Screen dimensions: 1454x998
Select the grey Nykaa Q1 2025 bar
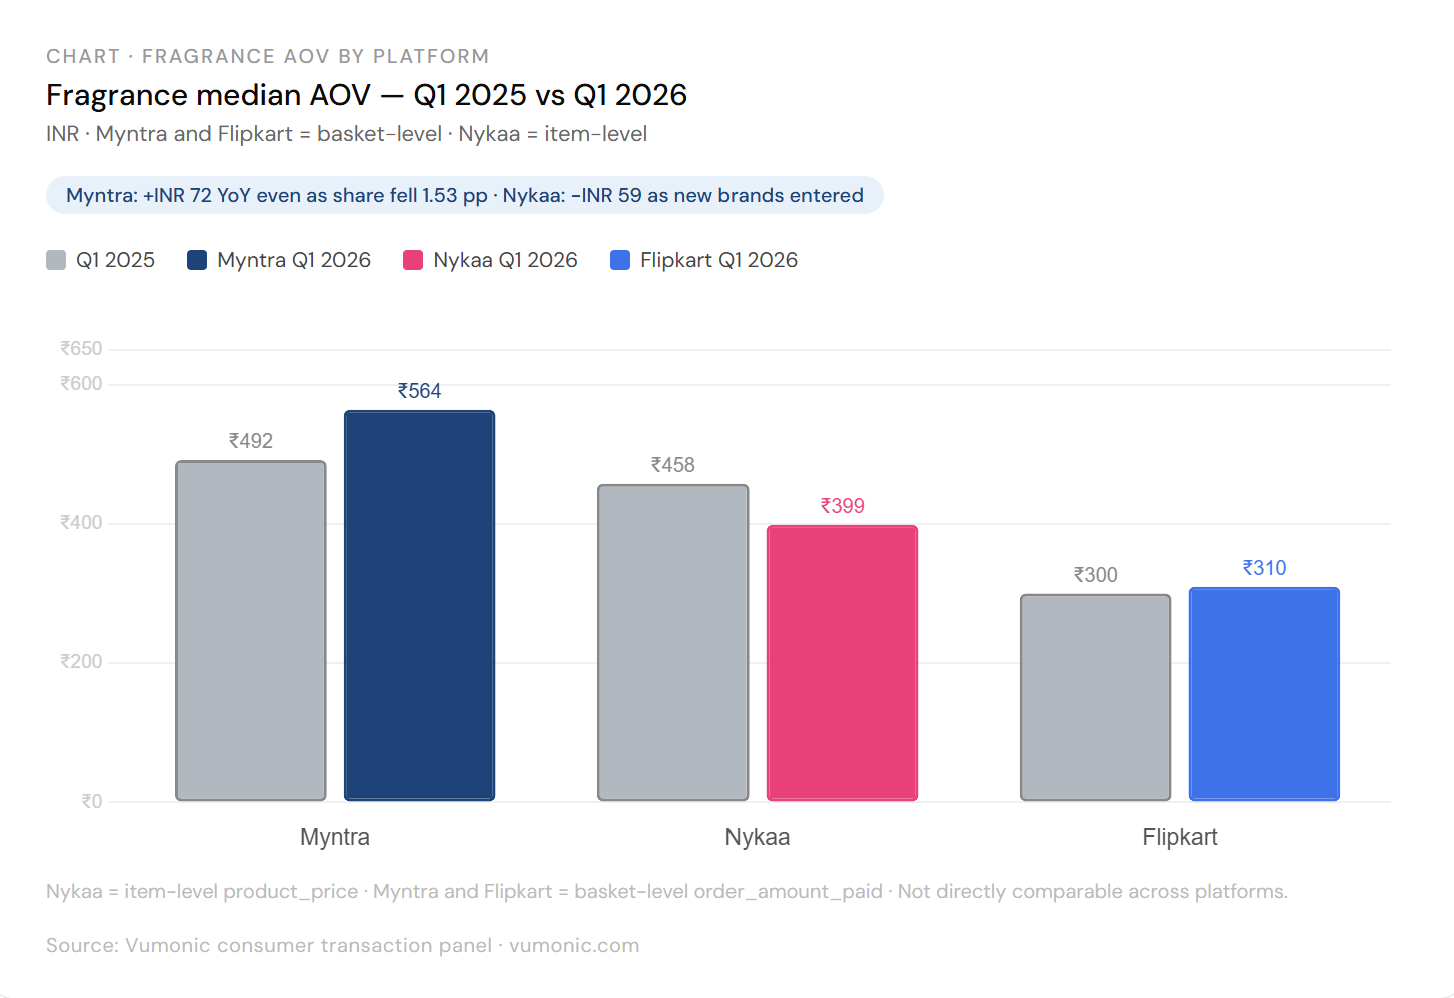pos(673,642)
